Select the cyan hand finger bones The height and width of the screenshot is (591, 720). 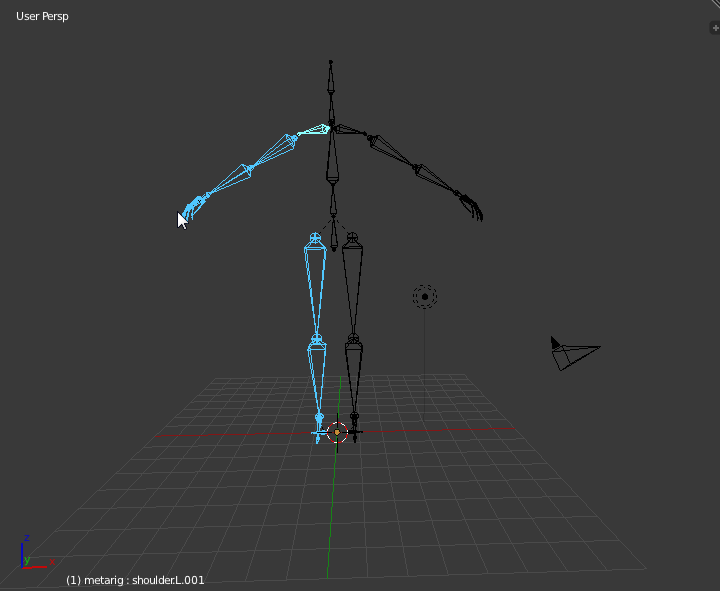(x=194, y=207)
